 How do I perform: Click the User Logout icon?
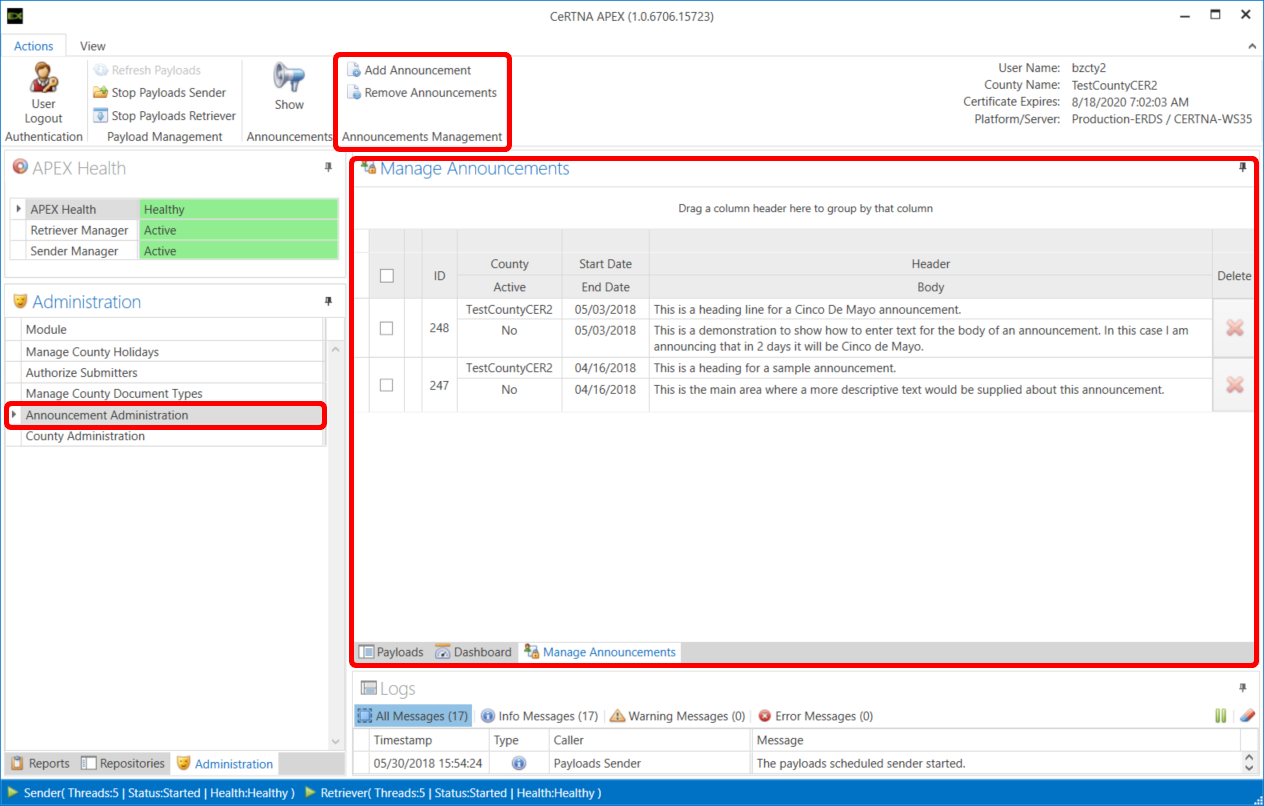click(43, 78)
